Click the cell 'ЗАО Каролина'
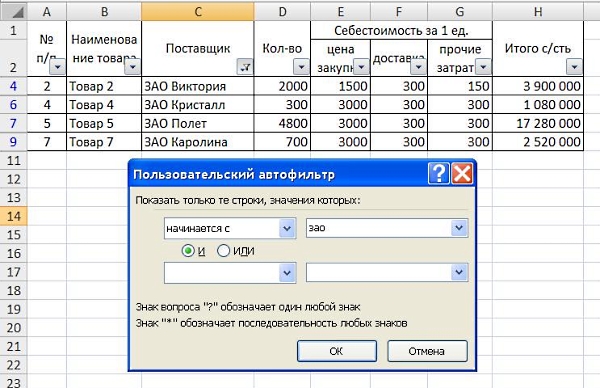The height and width of the screenshot is (388, 600). click(x=197, y=142)
